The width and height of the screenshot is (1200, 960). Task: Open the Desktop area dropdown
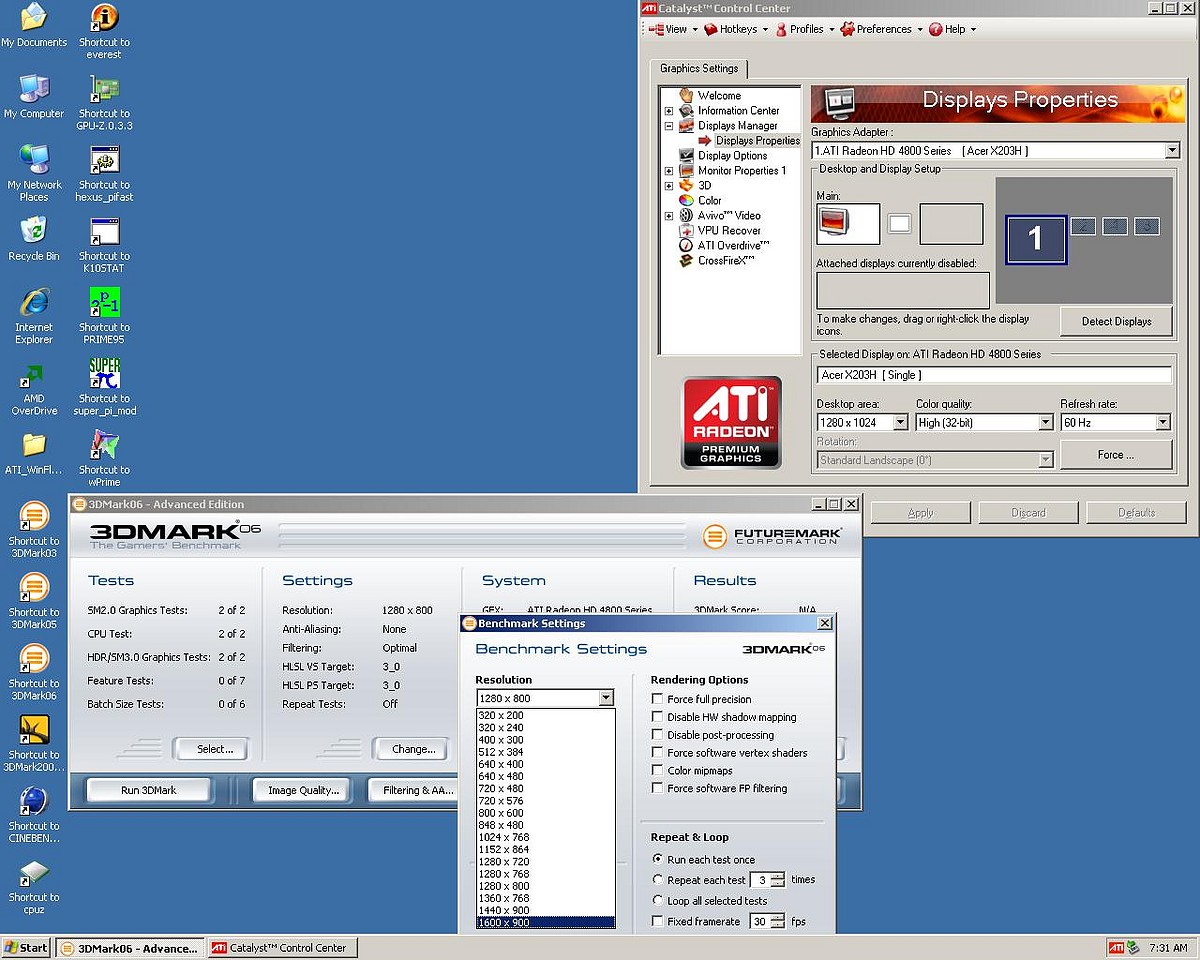tap(899, 423)
